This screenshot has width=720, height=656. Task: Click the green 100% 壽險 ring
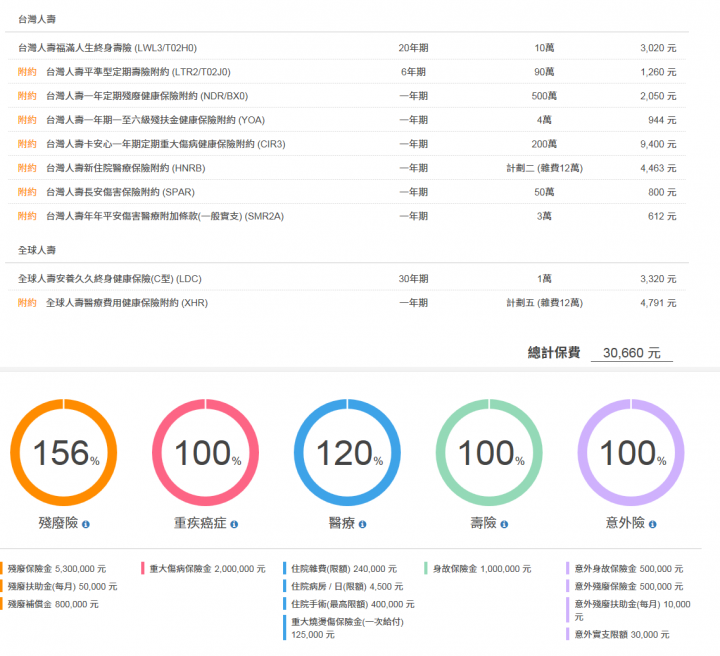(x=489, y=453)
